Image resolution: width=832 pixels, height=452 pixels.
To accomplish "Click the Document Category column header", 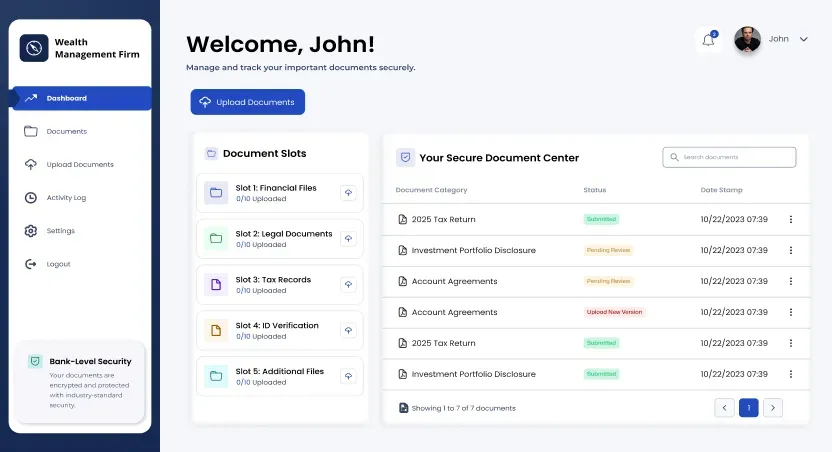I will coord(431,190).
